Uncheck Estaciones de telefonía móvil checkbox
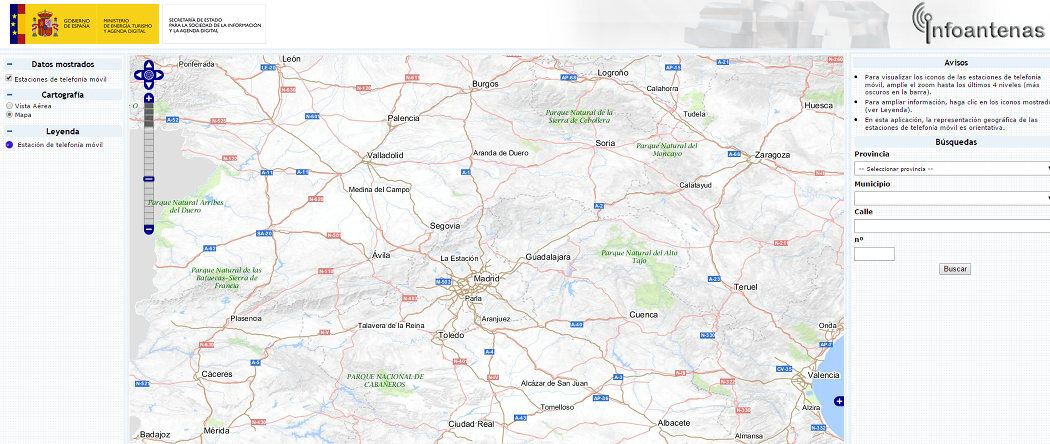Image resolution: width=1050 pixels, height=444 pixels. 9,78
